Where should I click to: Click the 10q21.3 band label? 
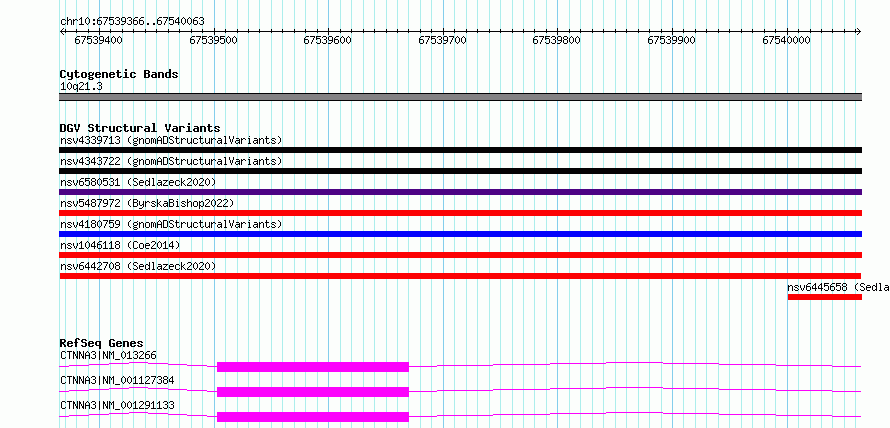(x=81, y=87)
